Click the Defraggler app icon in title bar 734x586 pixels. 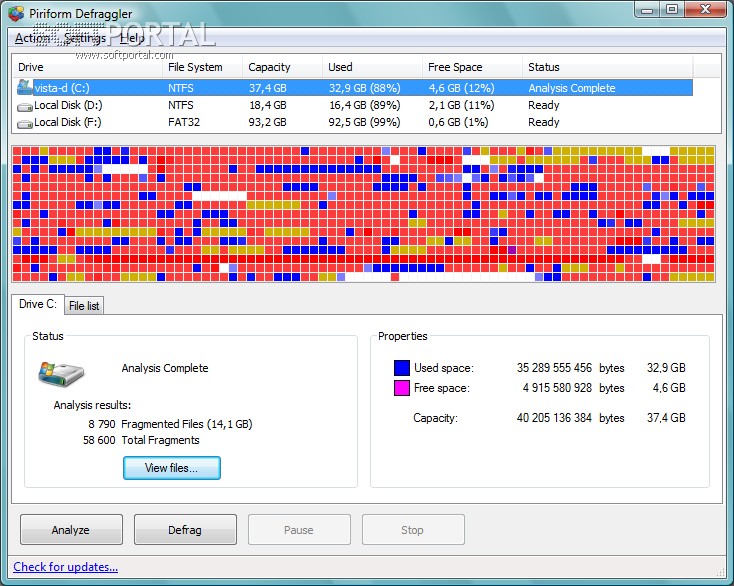pyautogui.click(x=16, y=13)
